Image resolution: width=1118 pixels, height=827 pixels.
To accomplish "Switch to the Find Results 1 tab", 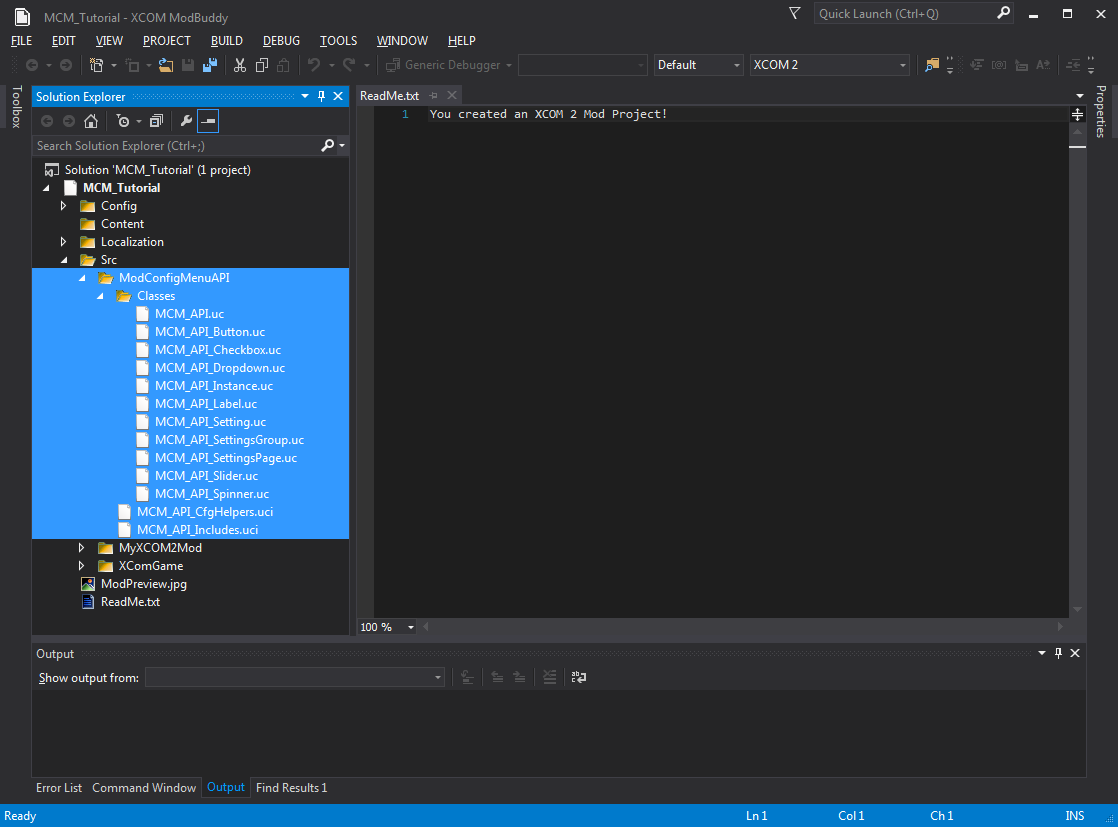I will point(292,788).
